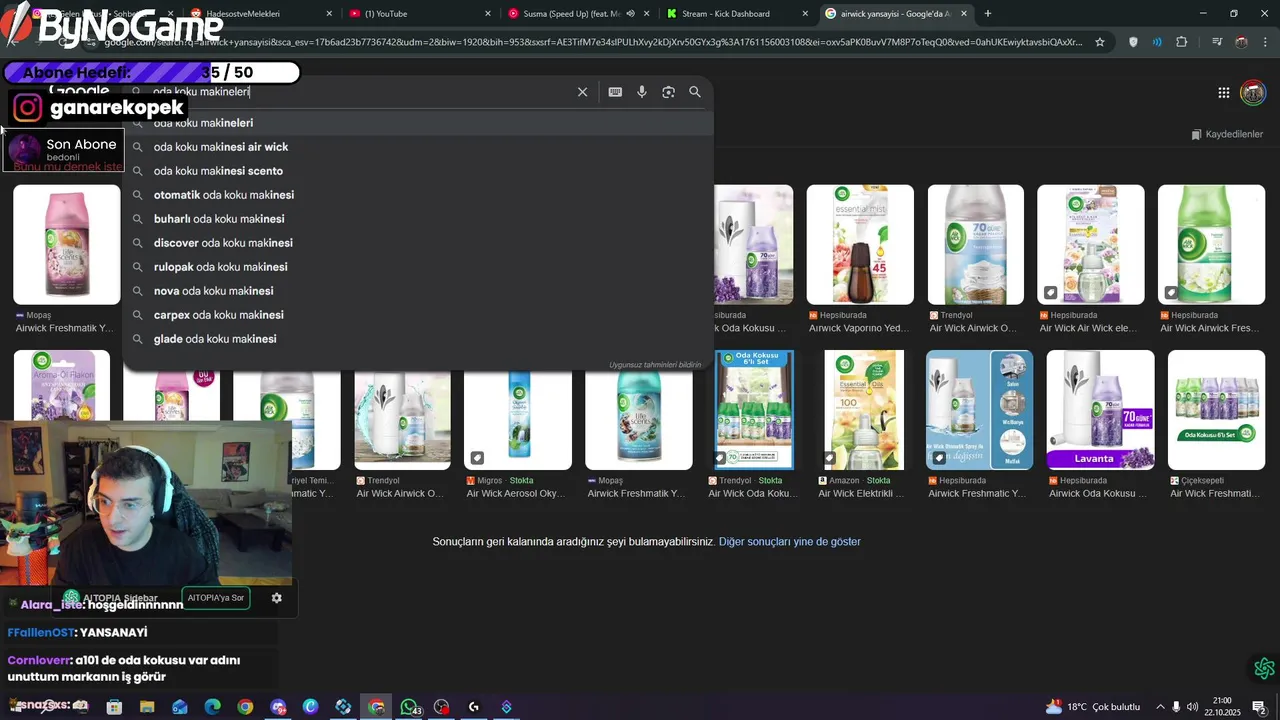Open Trendyol Oda Kokusu 6'lı Set thumbnail

(x=754, y=410)
